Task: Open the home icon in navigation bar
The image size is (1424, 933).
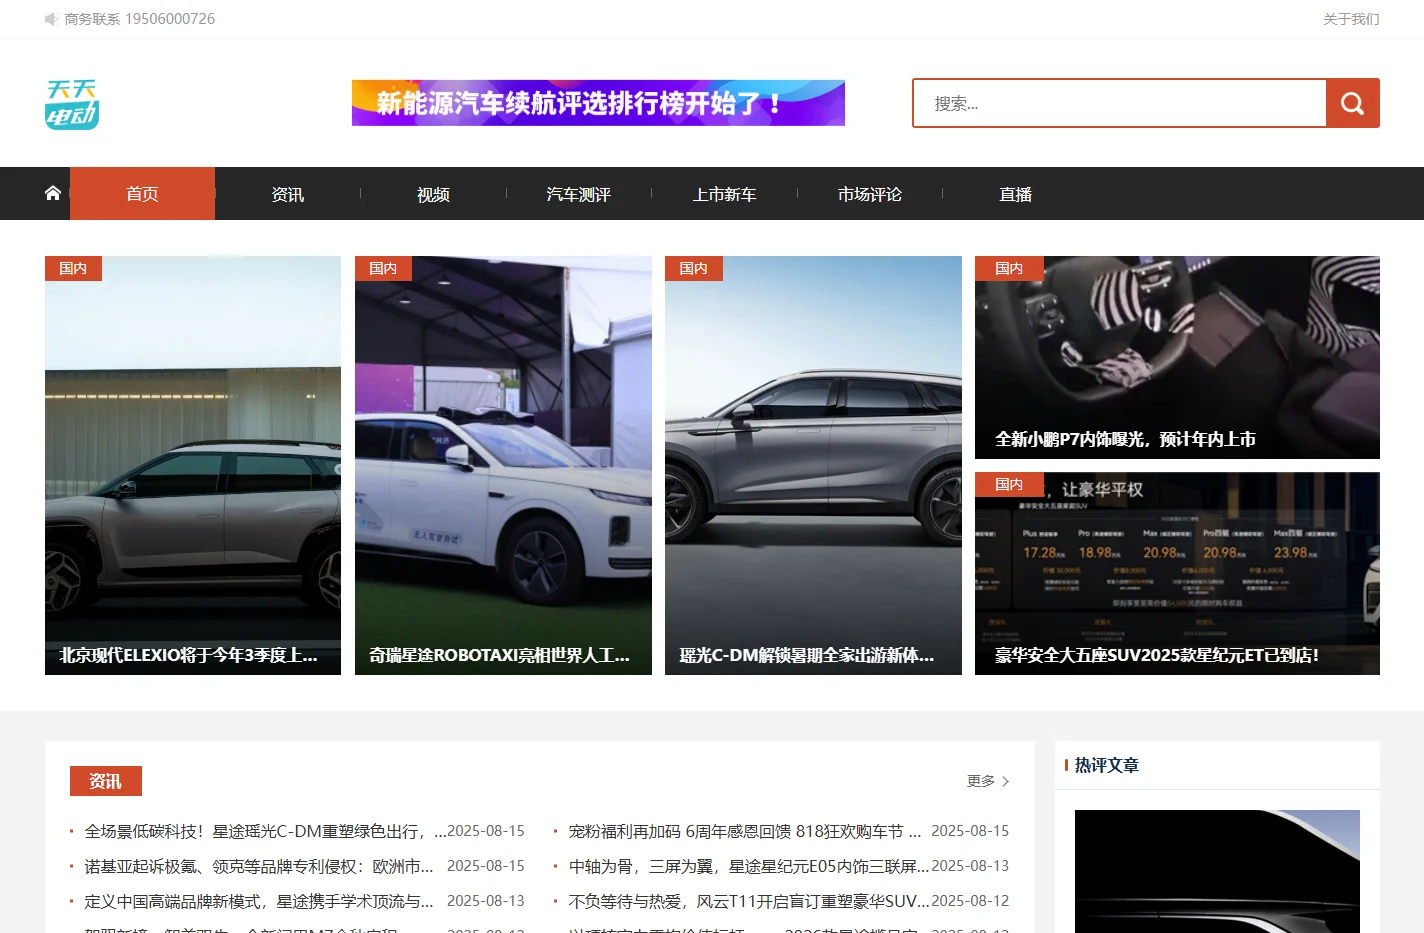Action: (x=53, y=193)
